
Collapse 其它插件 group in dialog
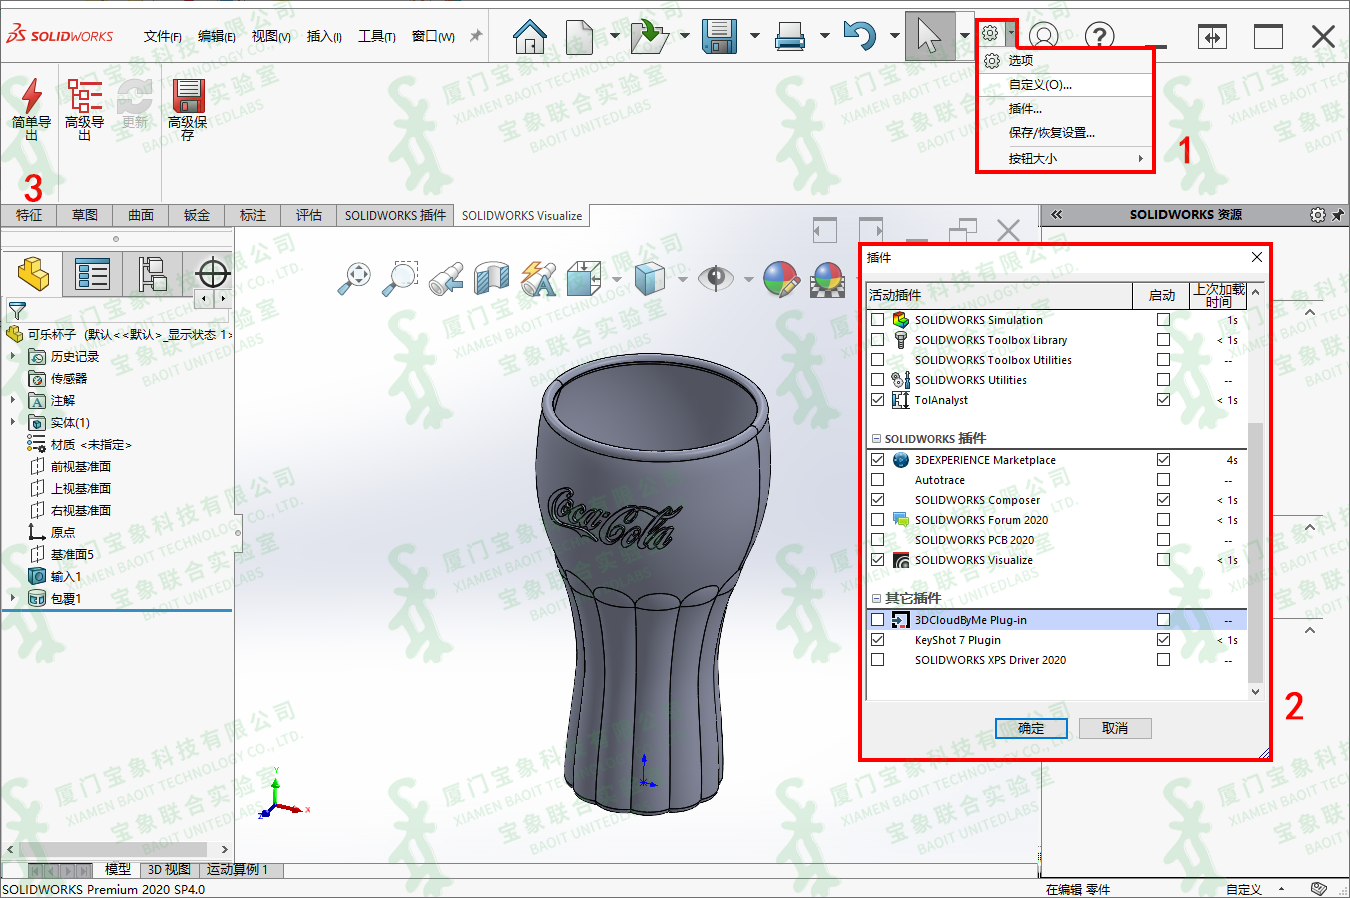[877, 599]
